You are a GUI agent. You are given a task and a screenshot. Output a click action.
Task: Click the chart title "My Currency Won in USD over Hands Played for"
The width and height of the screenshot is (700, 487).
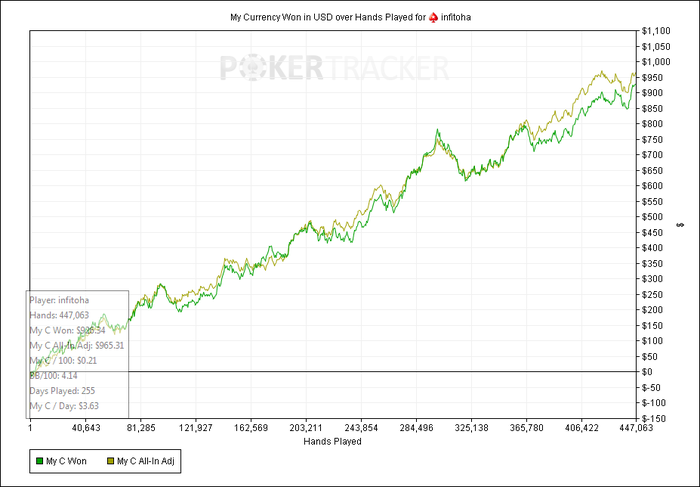point(328,17)
